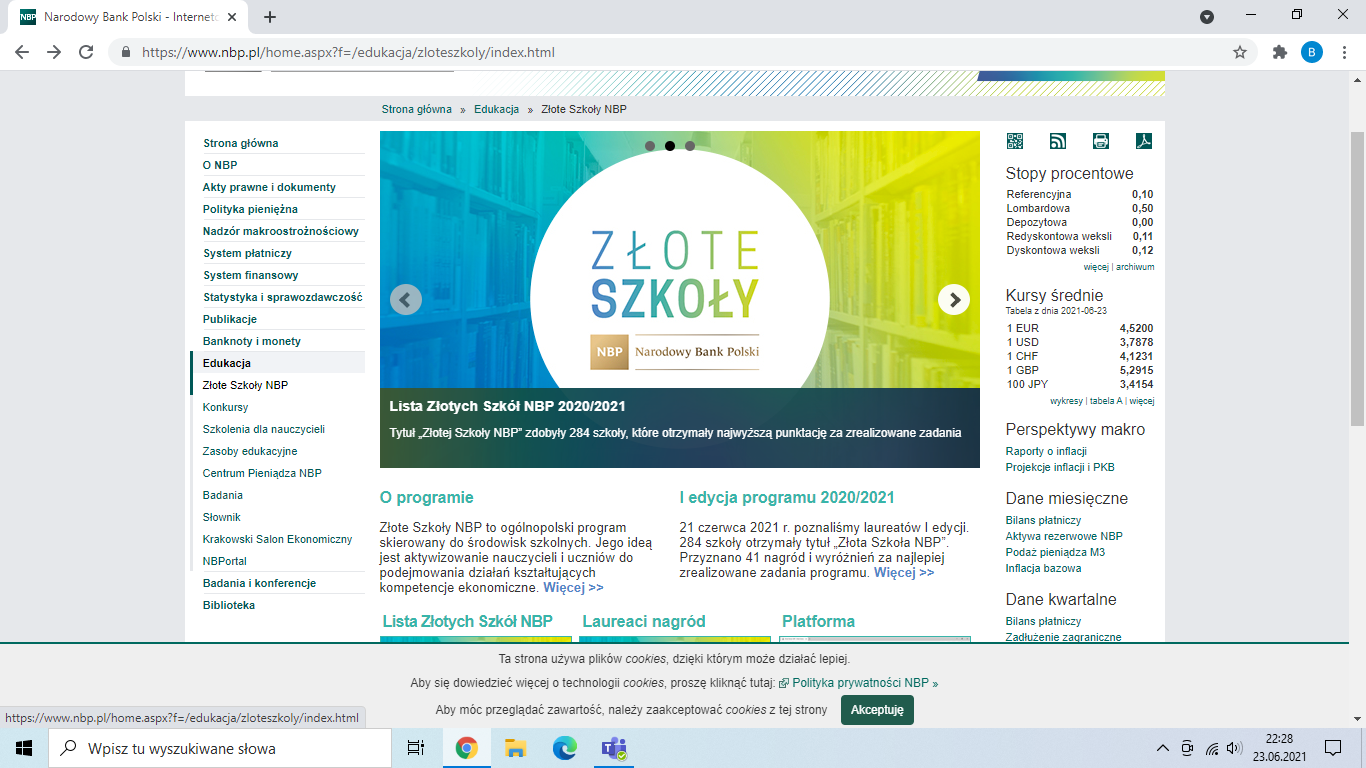This screenshot has height=768, width=1366.
Task: Select third carousel indicator dot
Action: [x=690, y=146]
